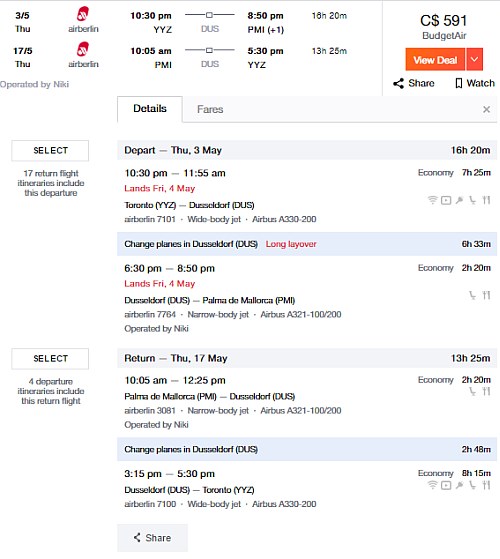This screenshot has height=559, width=500.
Task: Click the C$ 591 price
Action: pyautogui.click(x=443, y=21)
